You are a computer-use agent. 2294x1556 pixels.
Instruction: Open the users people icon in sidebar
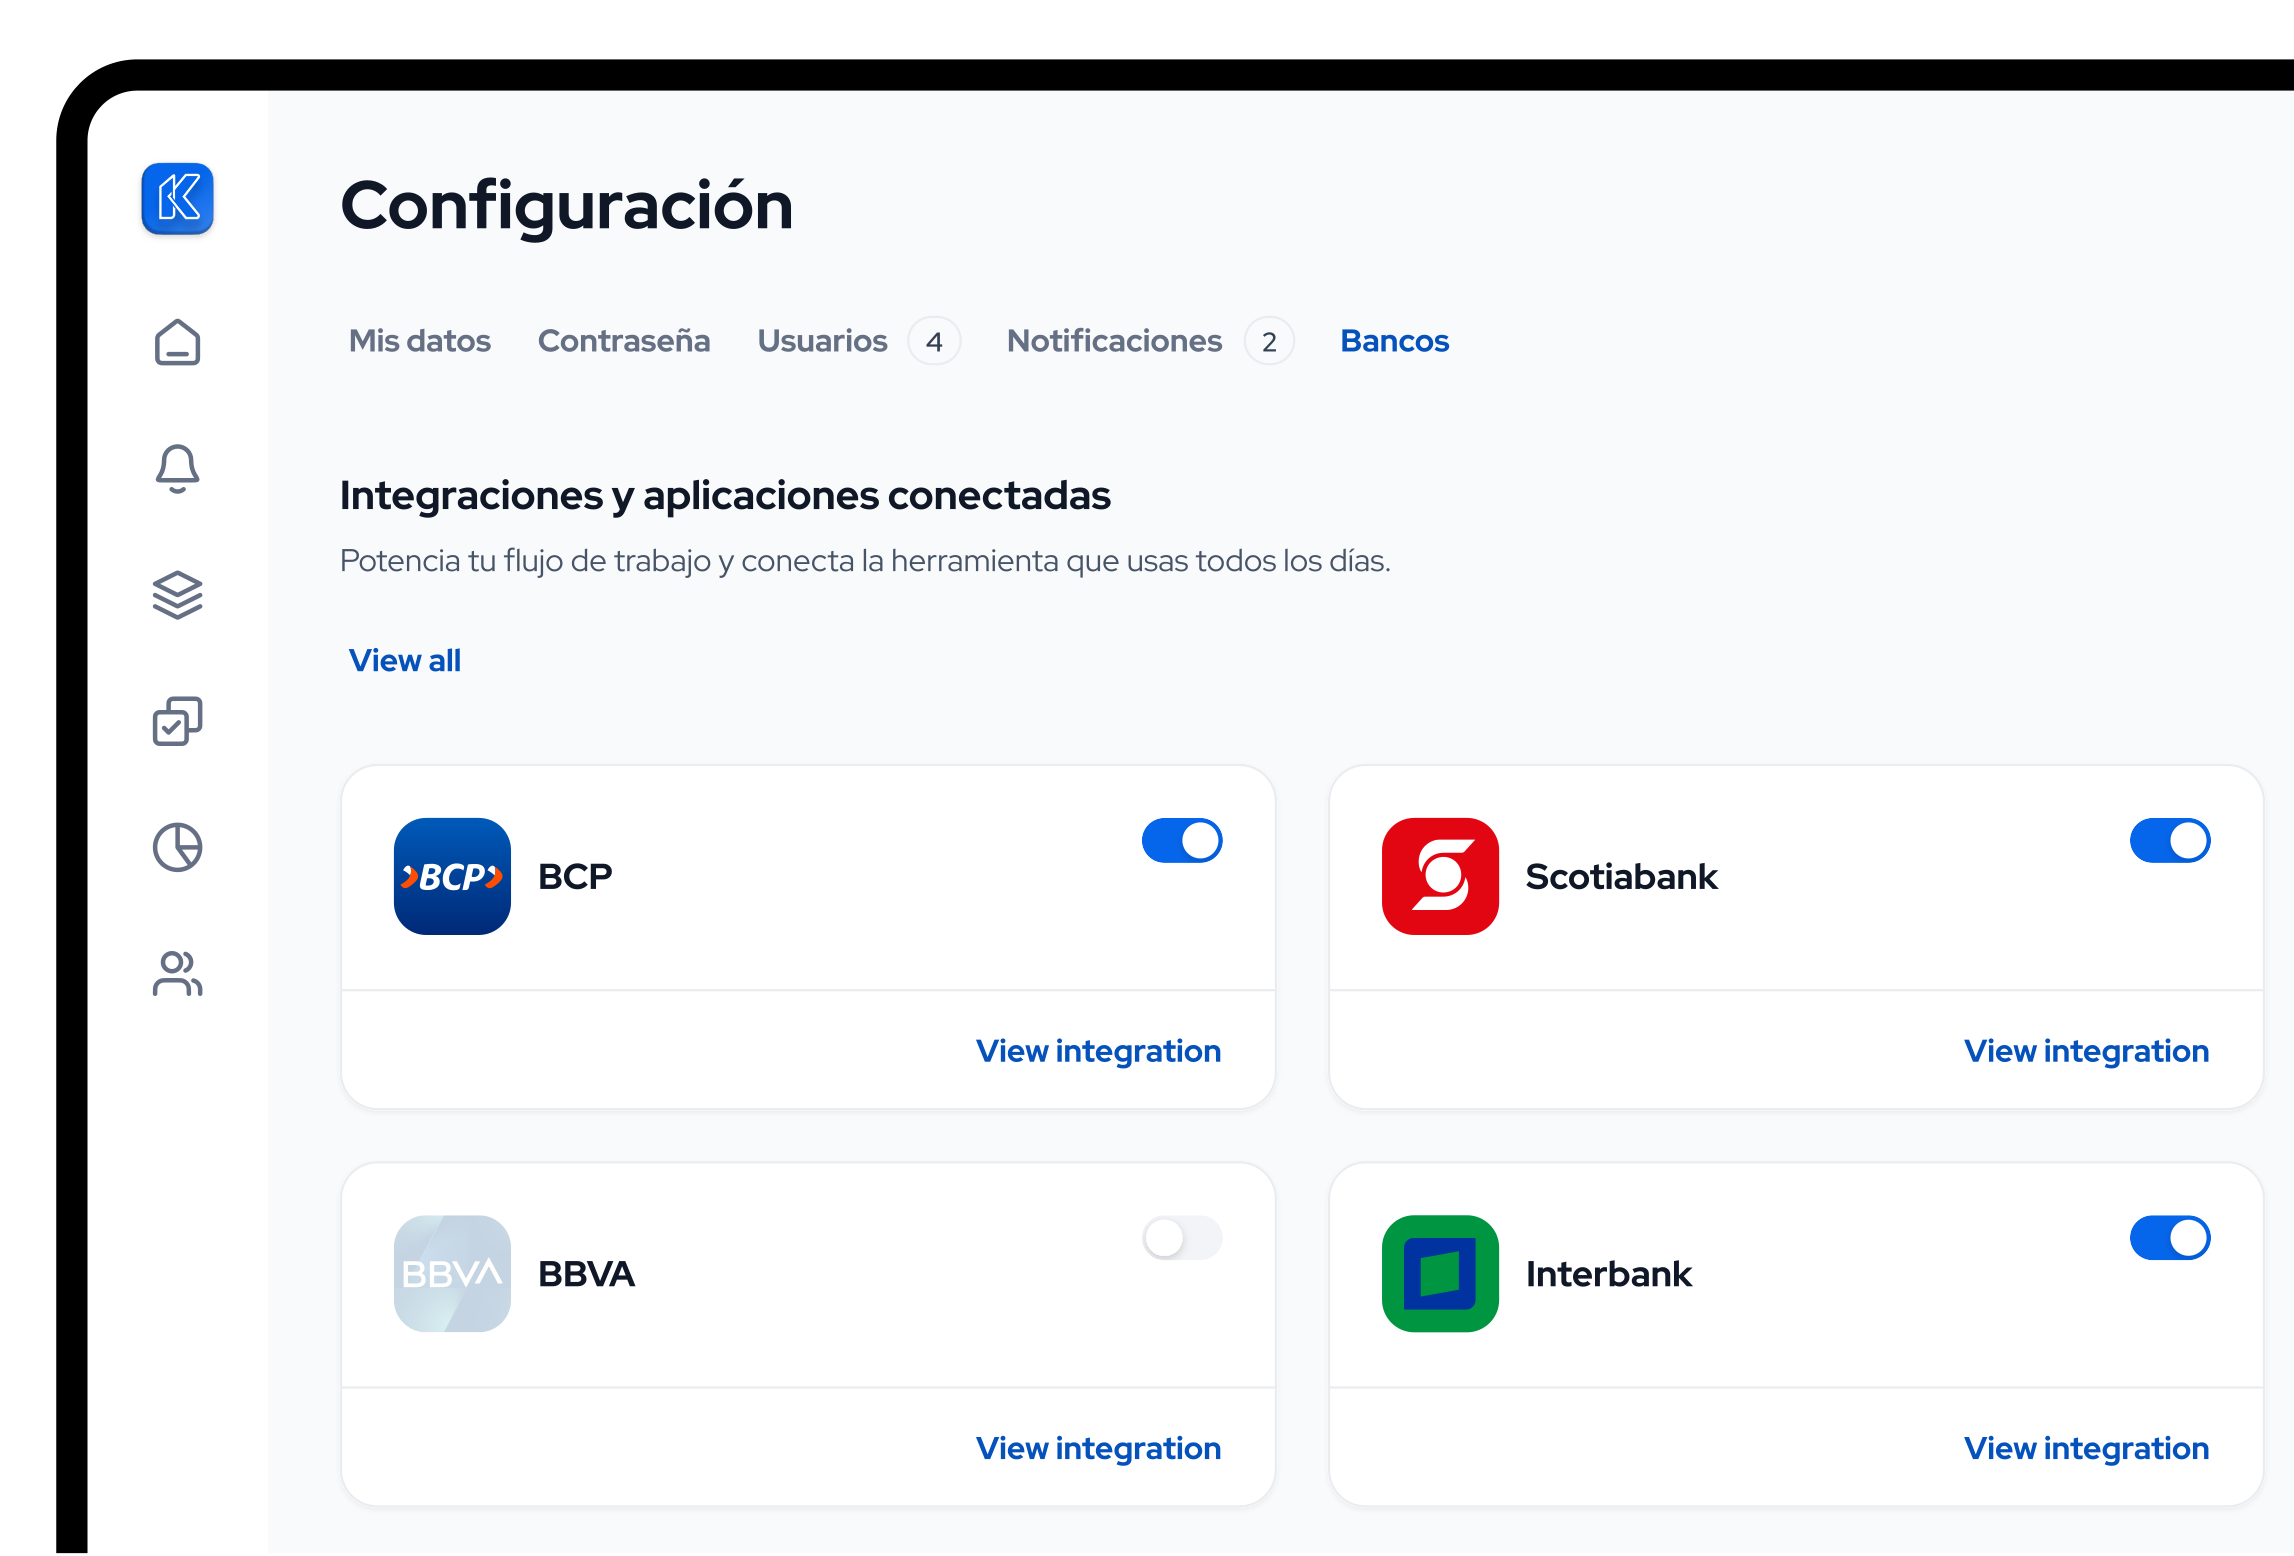(177, 974)
